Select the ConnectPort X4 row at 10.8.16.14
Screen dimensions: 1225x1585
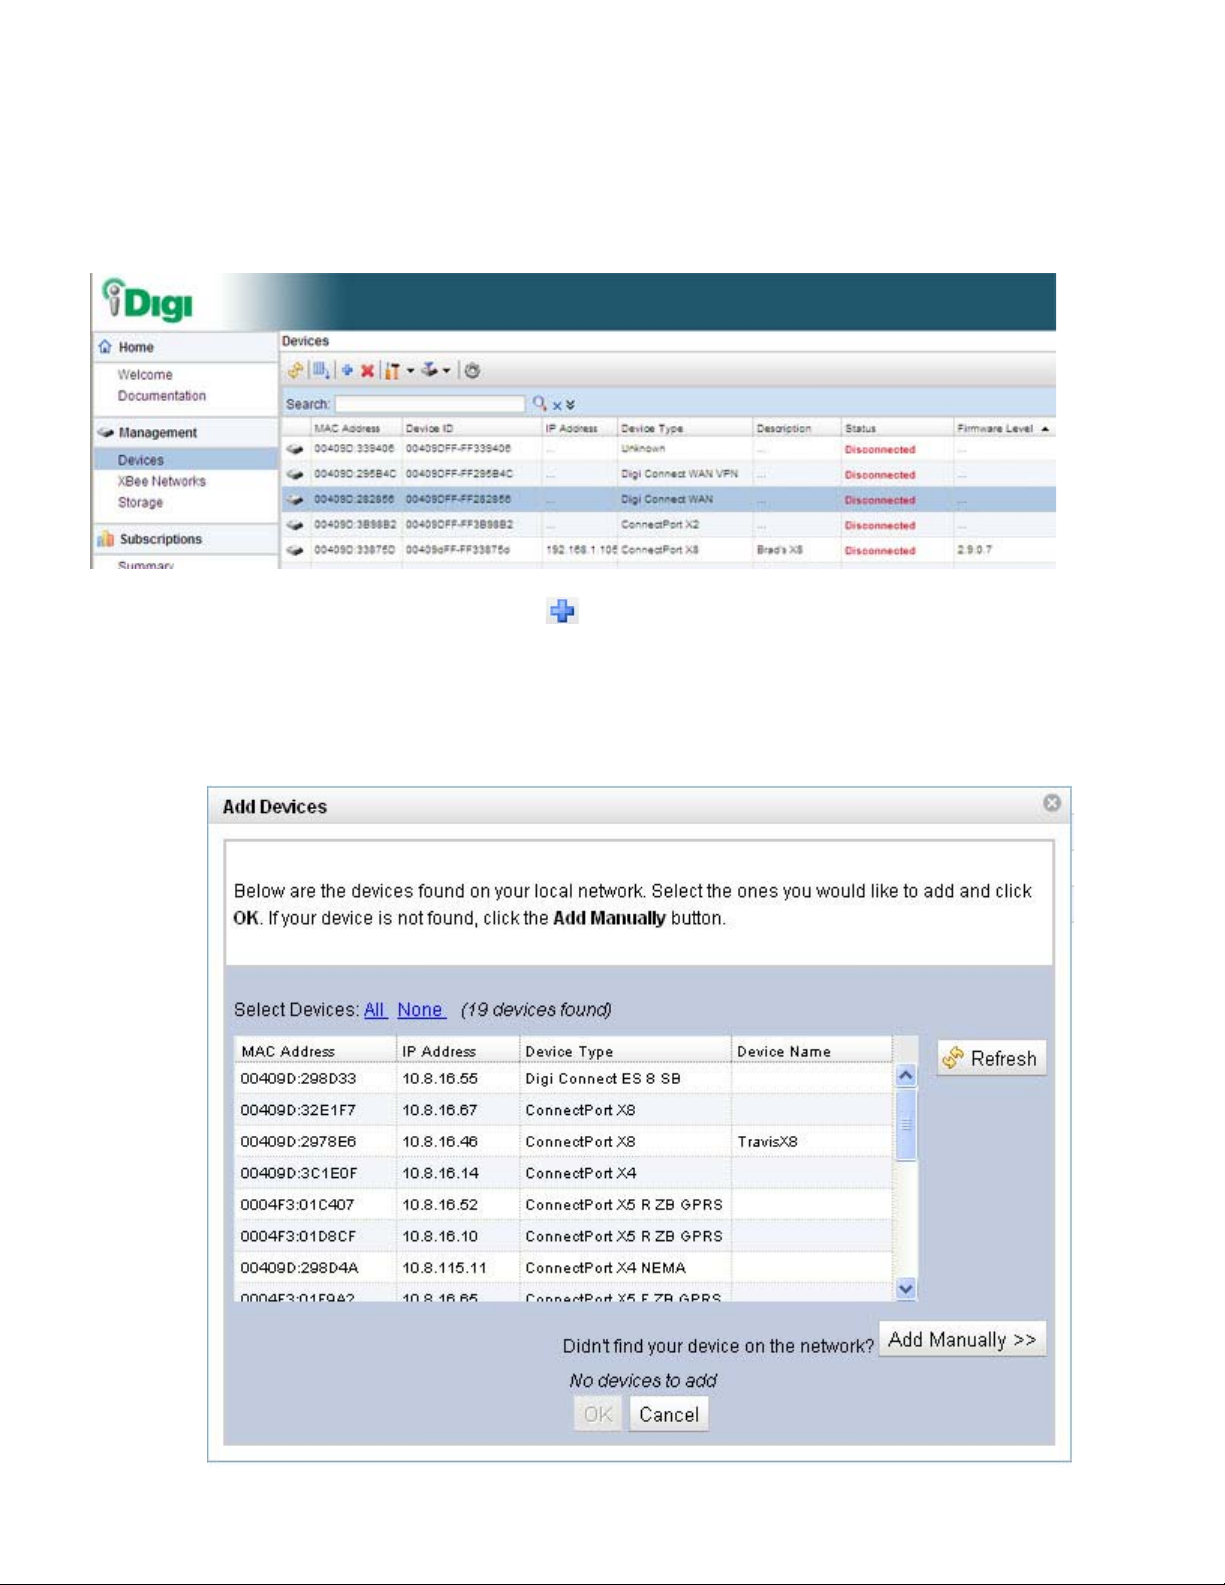click(564, 1173)
